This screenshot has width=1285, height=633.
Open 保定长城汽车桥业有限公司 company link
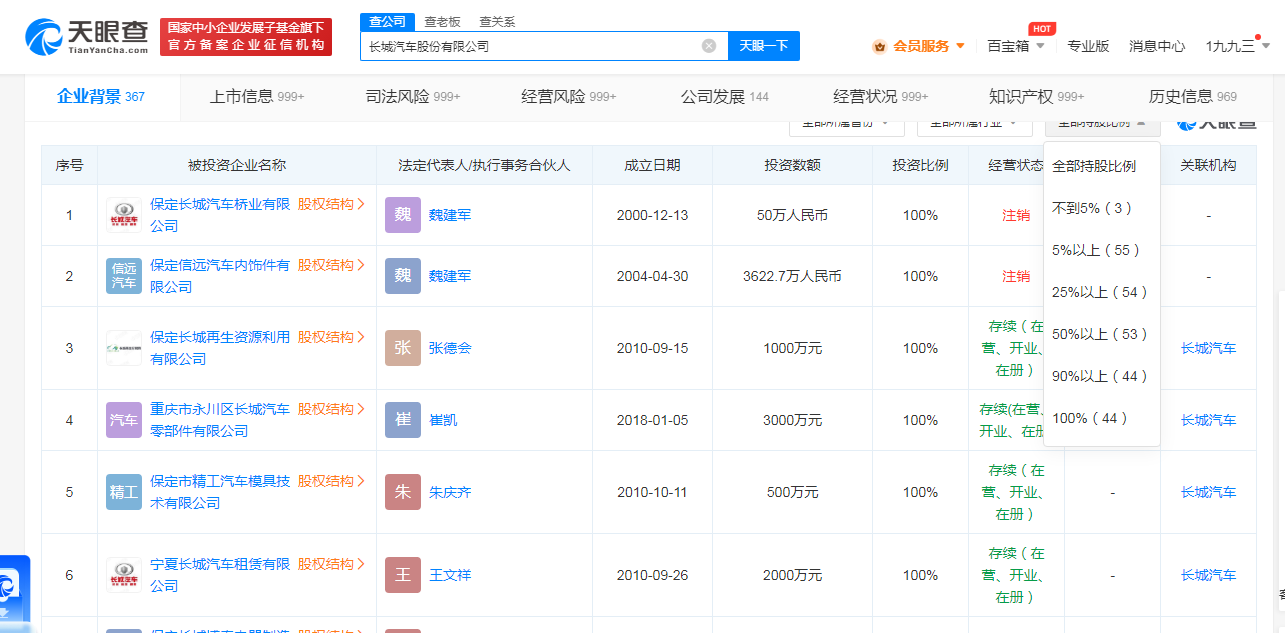(x=220, y=215)
